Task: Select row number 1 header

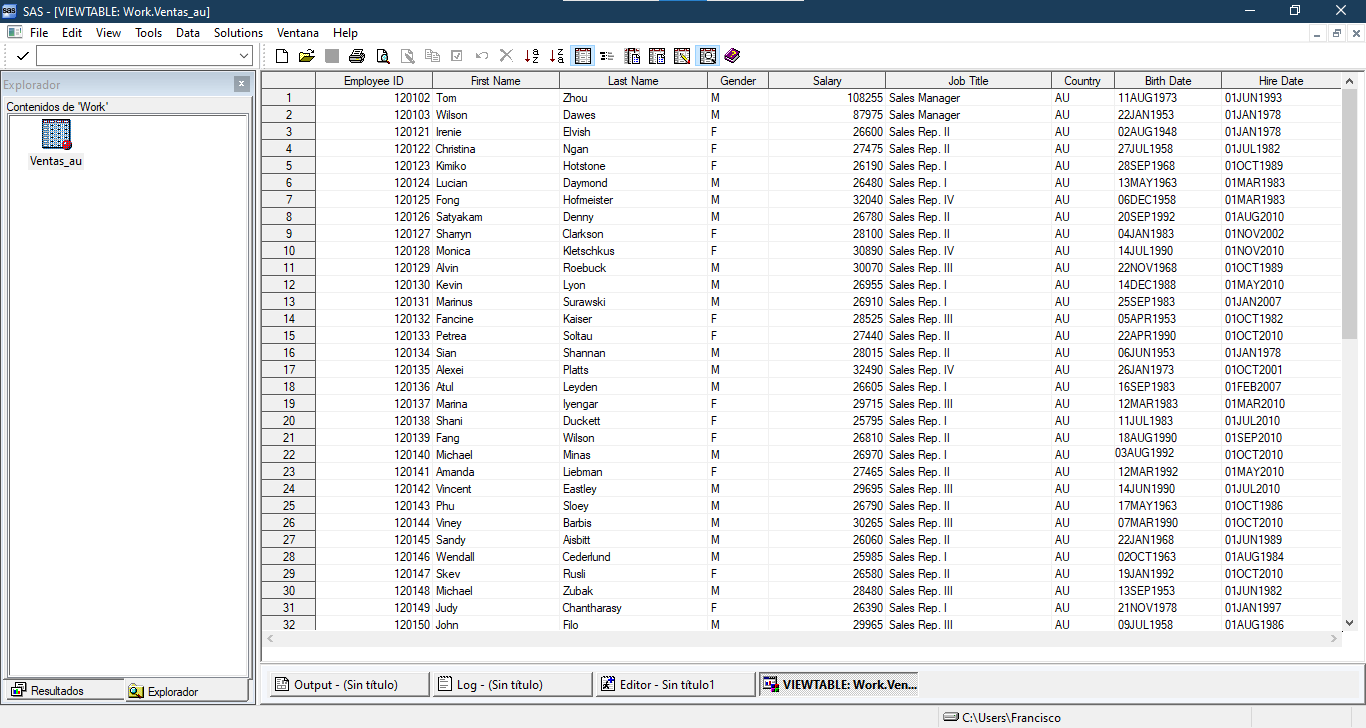Action: (x=289, y=98)
